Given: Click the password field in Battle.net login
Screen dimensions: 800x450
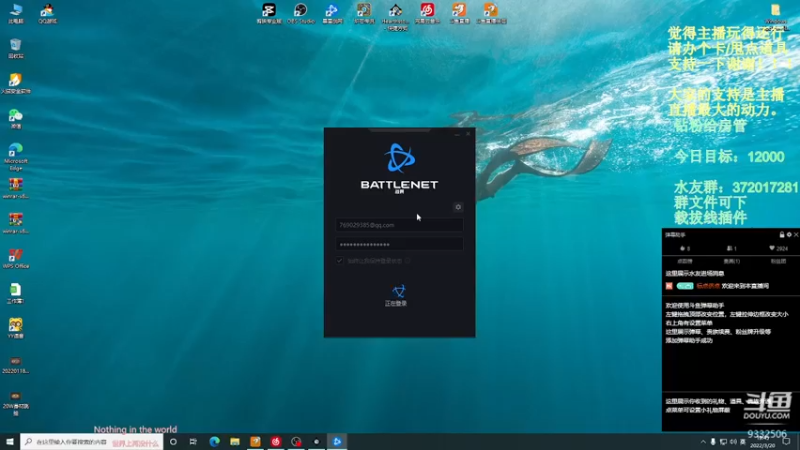Looking at the screenshot, I should (399, 244).
